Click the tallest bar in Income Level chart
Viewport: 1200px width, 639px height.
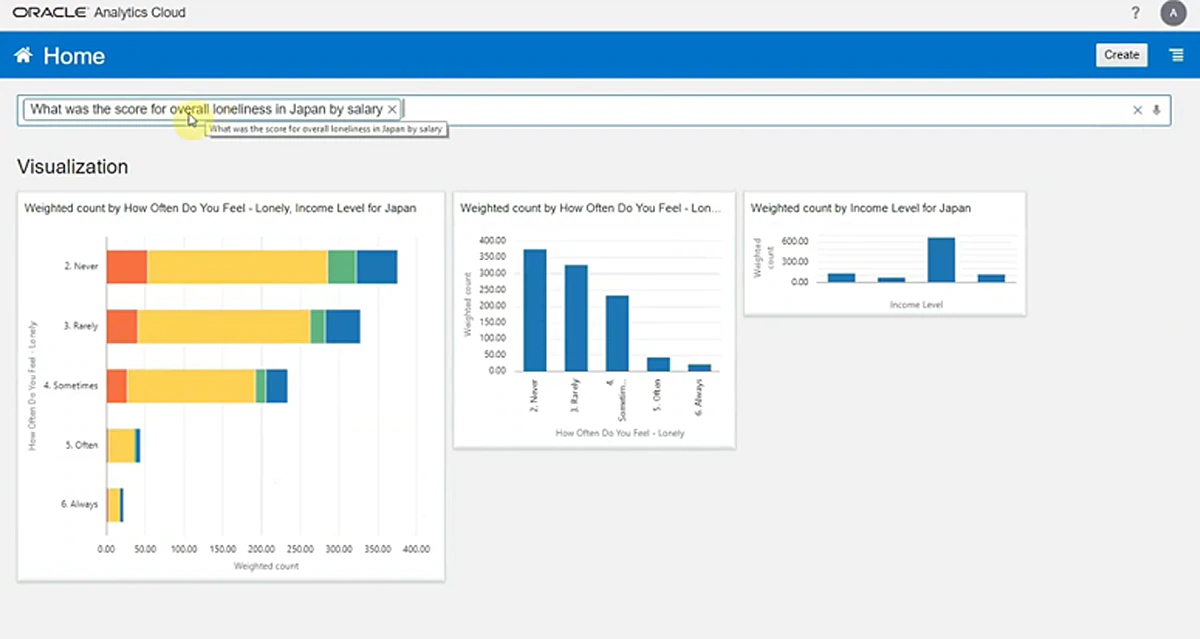click(941, 260)
